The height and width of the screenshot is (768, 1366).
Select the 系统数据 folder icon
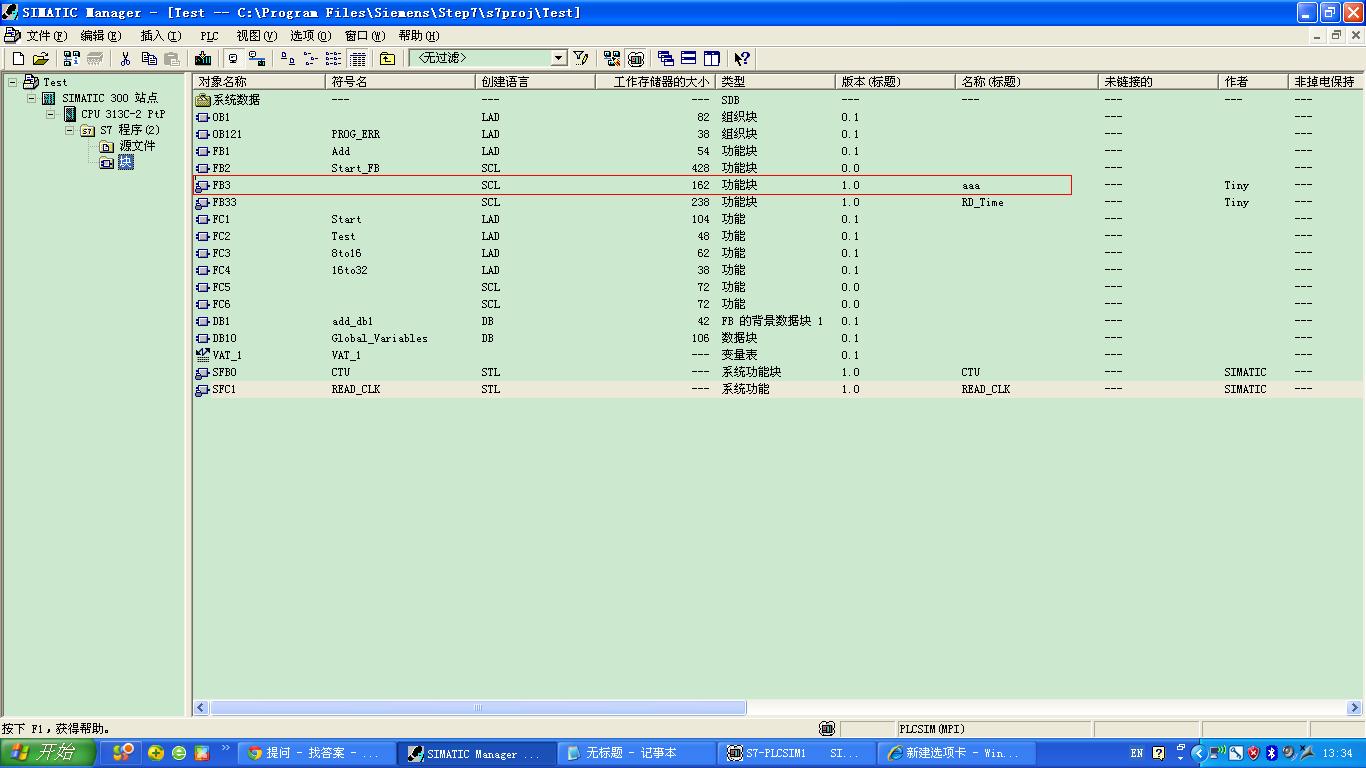click(x=203, y=100)
